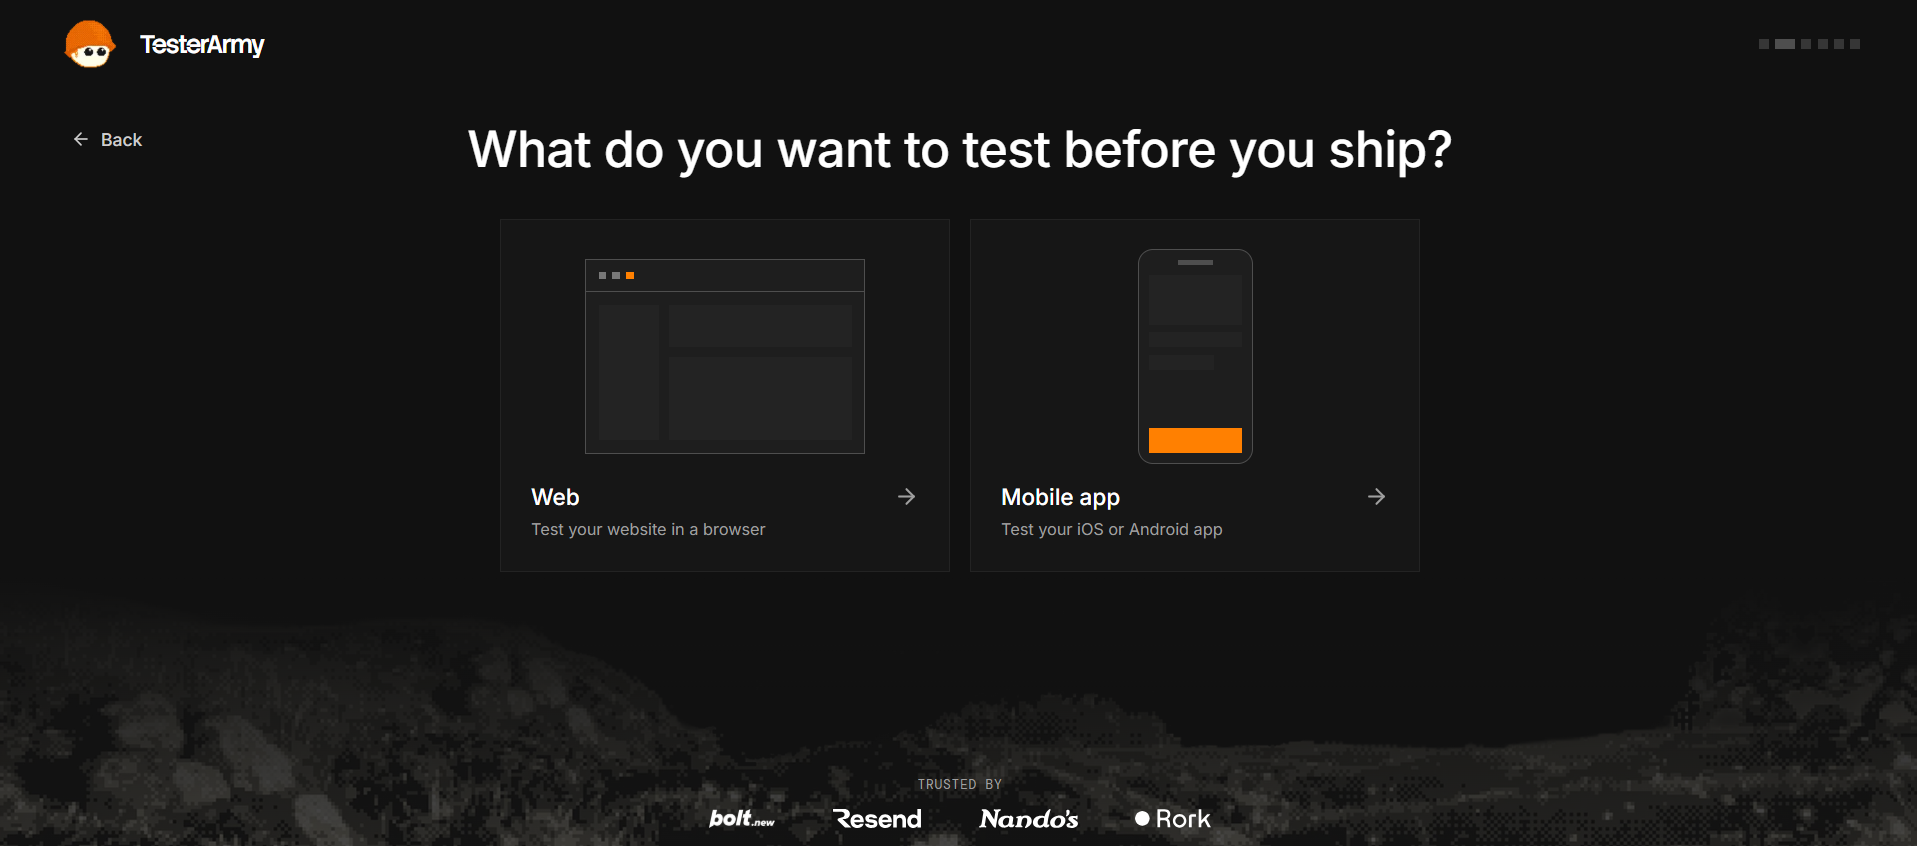Go back using the Back button

click(107, 140)
